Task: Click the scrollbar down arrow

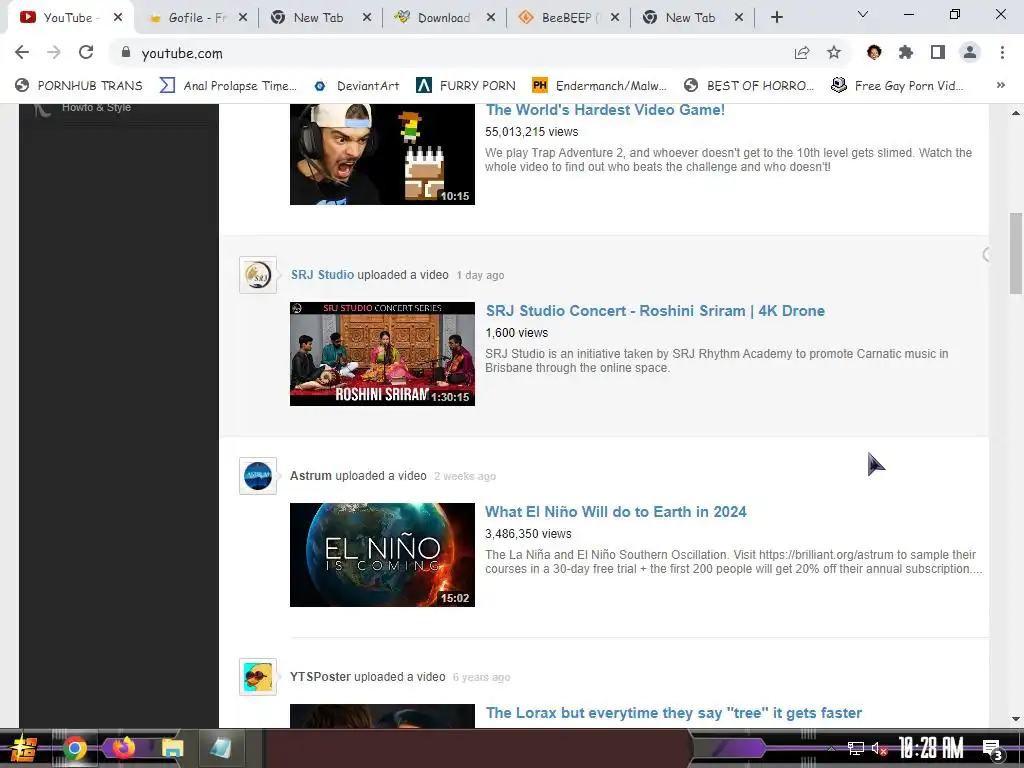Action: (x=1016, y=719)
